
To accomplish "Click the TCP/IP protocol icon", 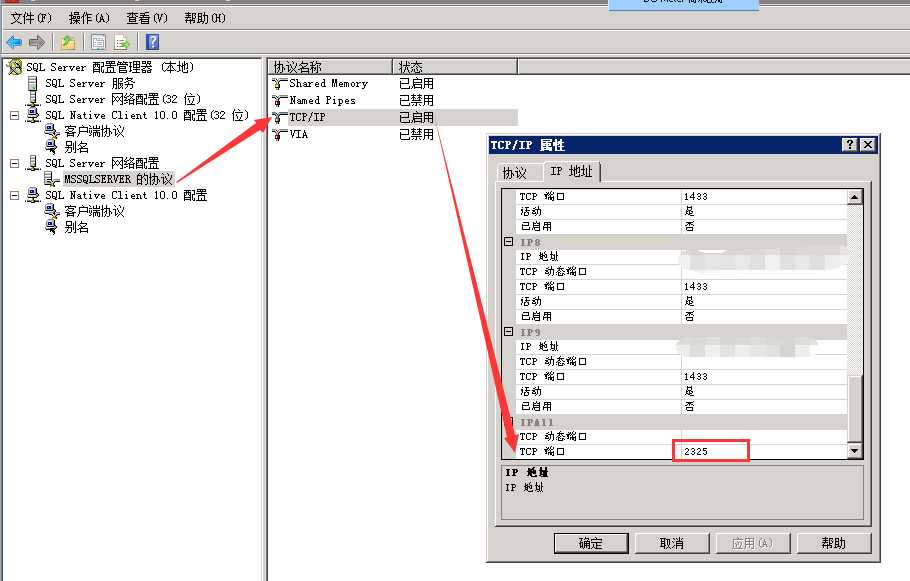I will coord(280,118).
